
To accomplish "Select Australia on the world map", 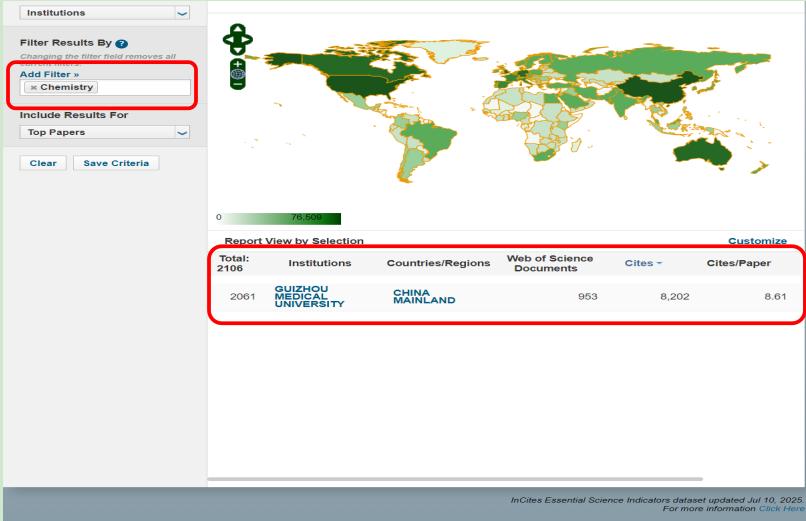I will tap(703, 152).
